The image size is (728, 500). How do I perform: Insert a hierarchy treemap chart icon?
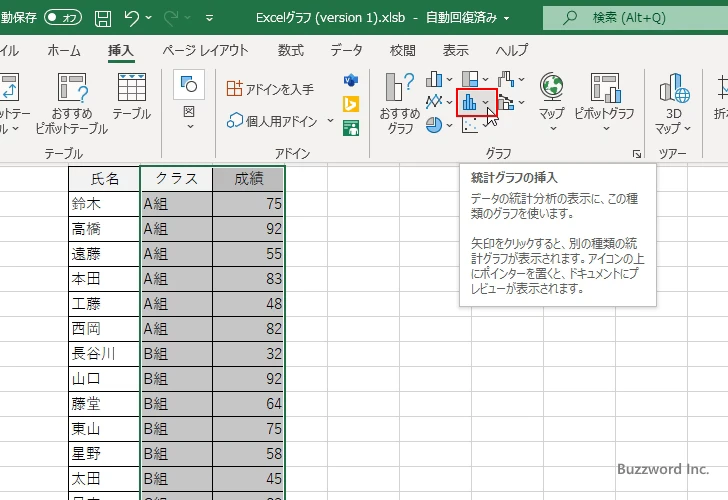(470, 79)
